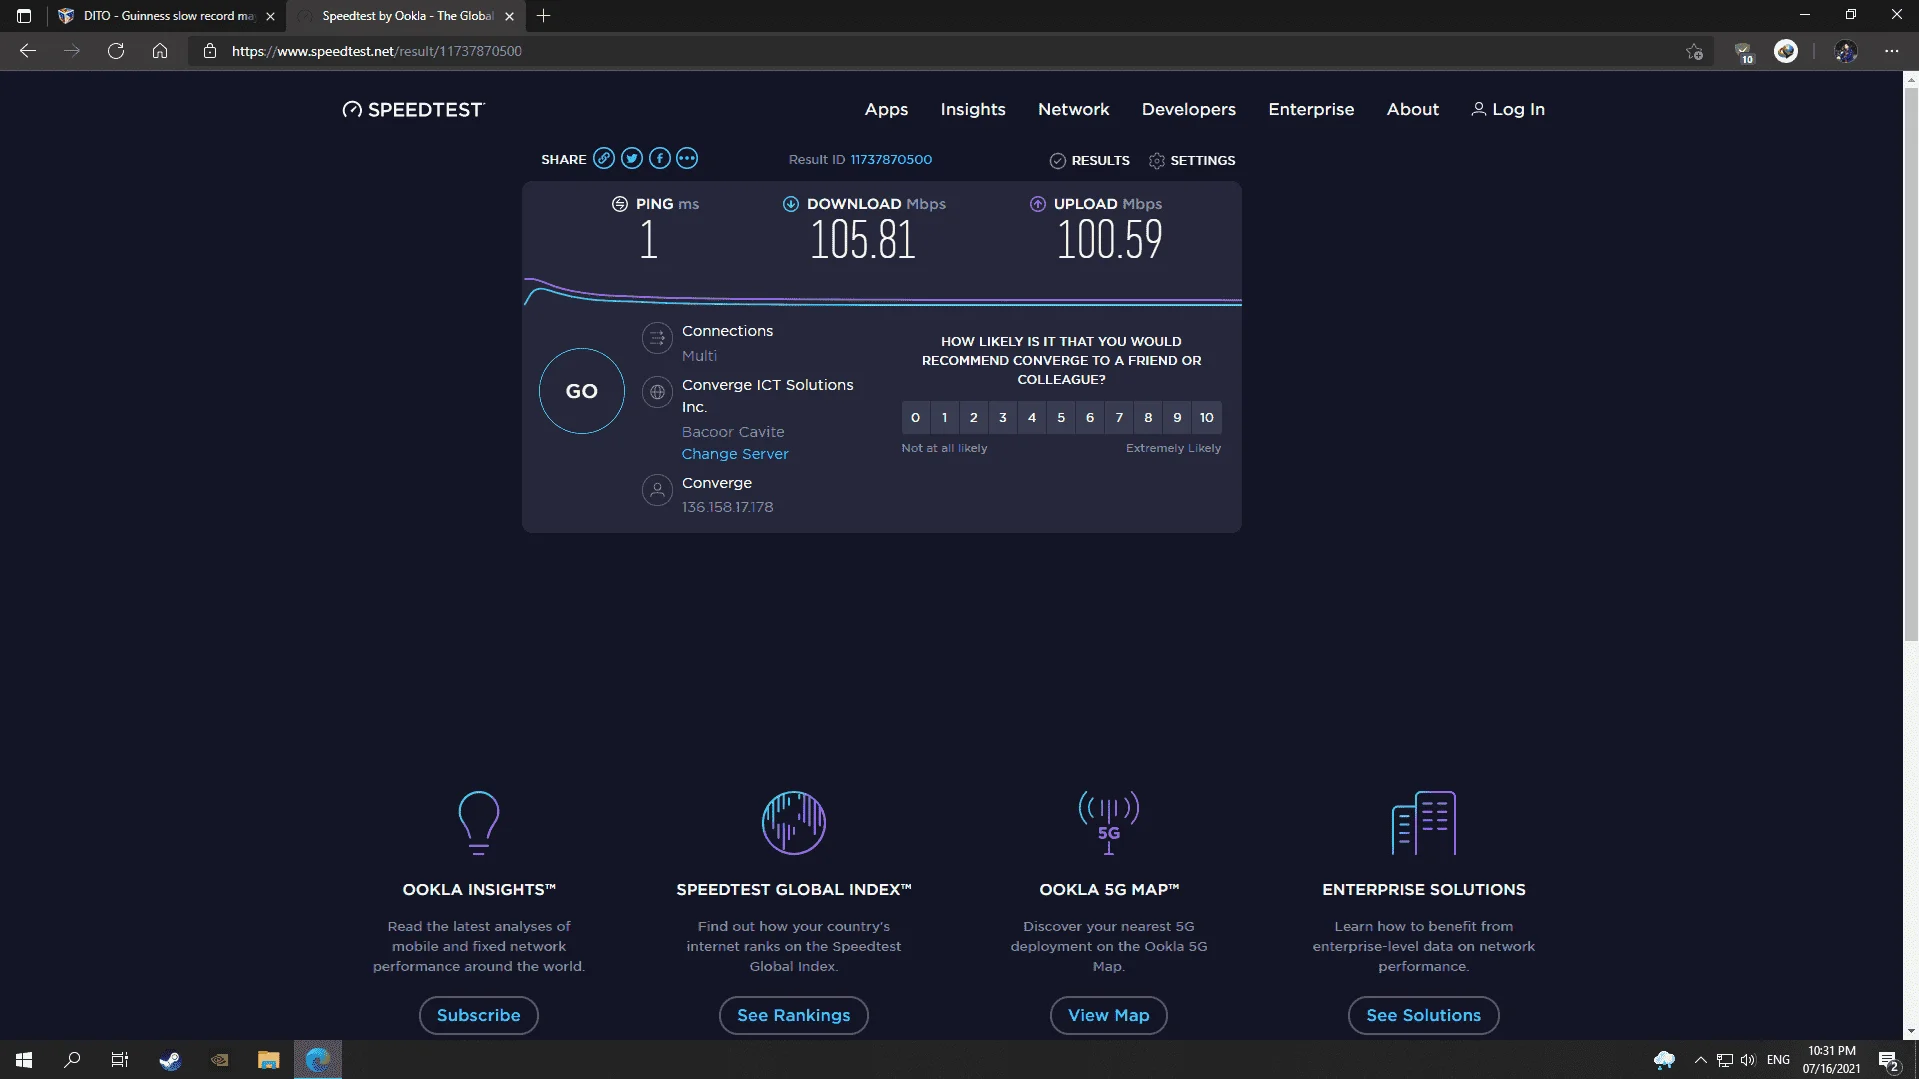Open the Insights menu

[973, 109]
